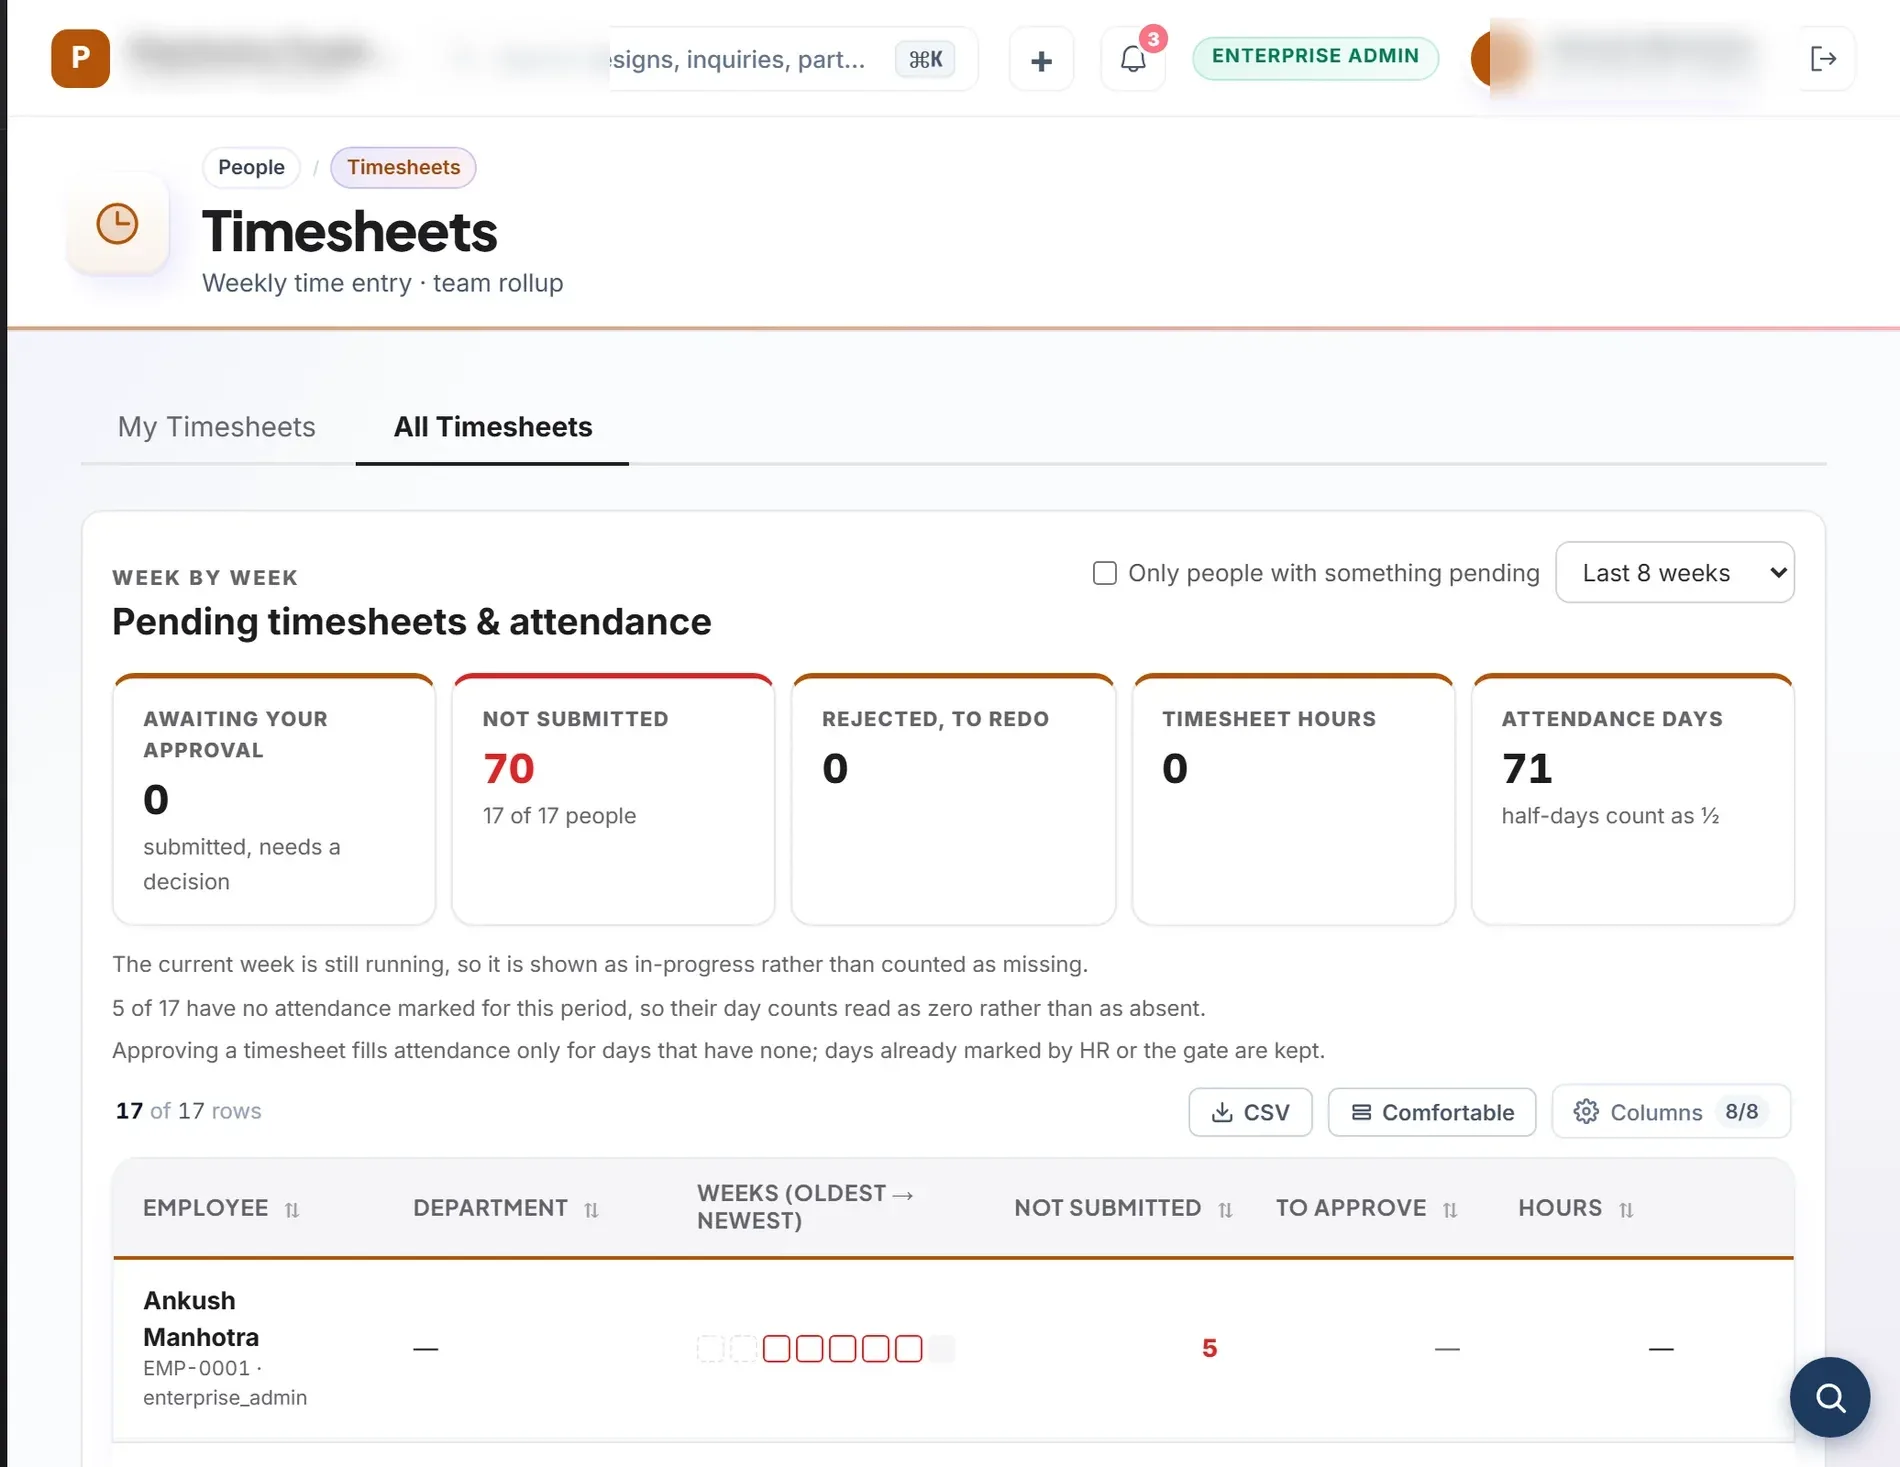Image resolution: width=1900 pixels, height=1467 pixels.
Task: Toggle Comfortable row density
Action: tap(1431, 1112)
